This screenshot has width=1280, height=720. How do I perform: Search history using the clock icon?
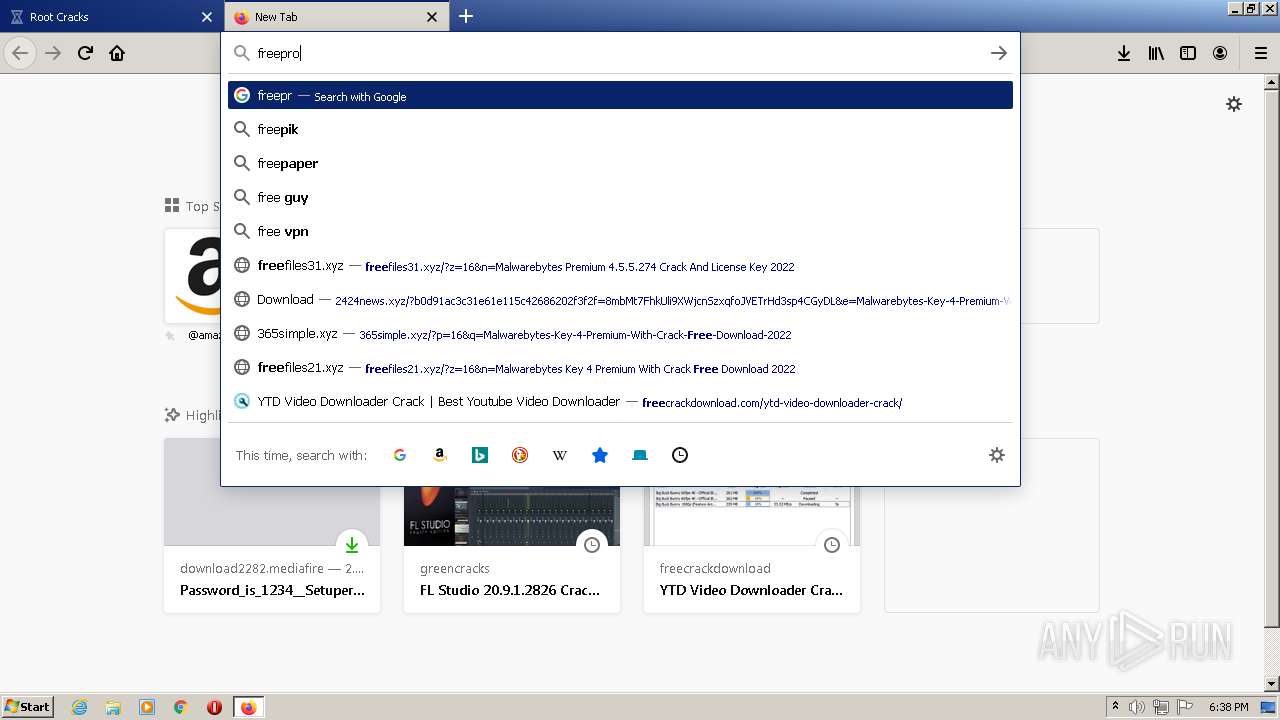680,455
